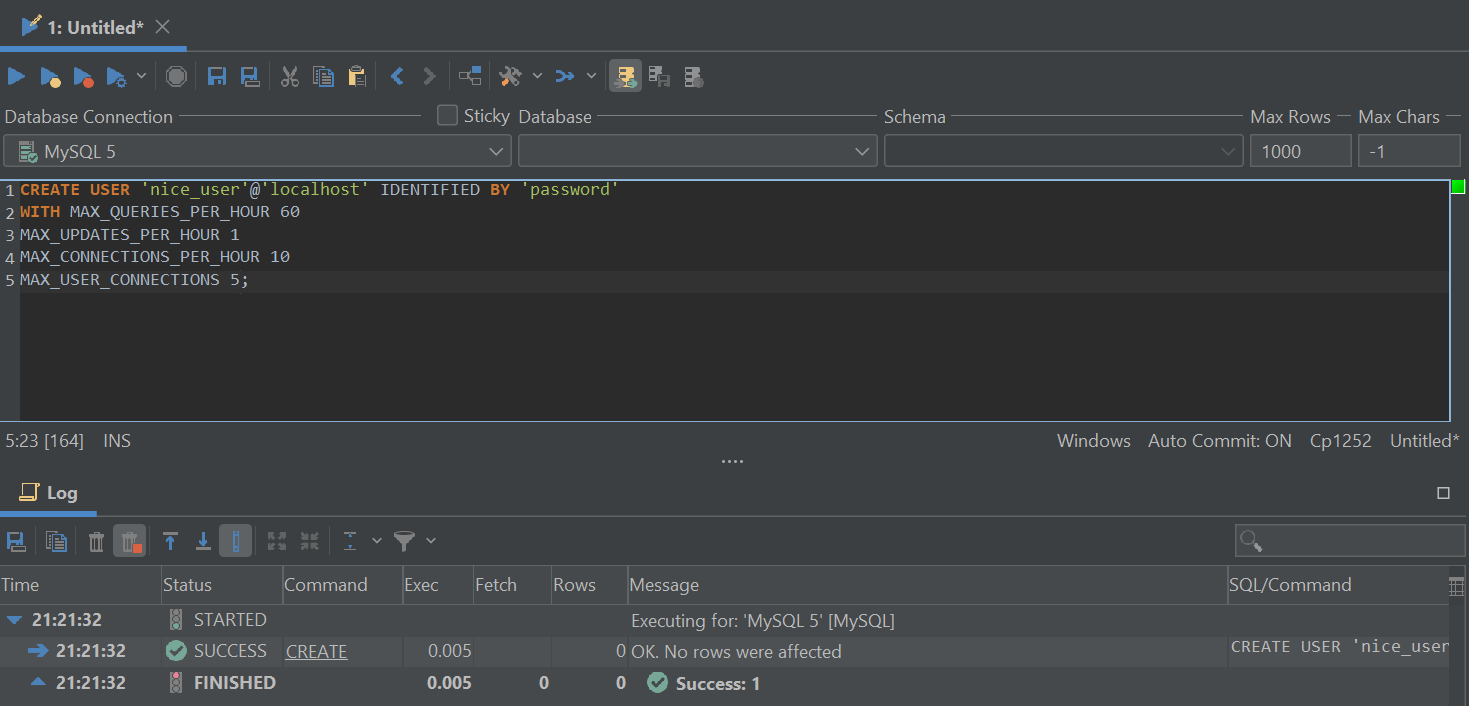The width and height of the screenshot is (1469, 706).
Task: Save the log with the floppy icon
Action: pos(16,541)
